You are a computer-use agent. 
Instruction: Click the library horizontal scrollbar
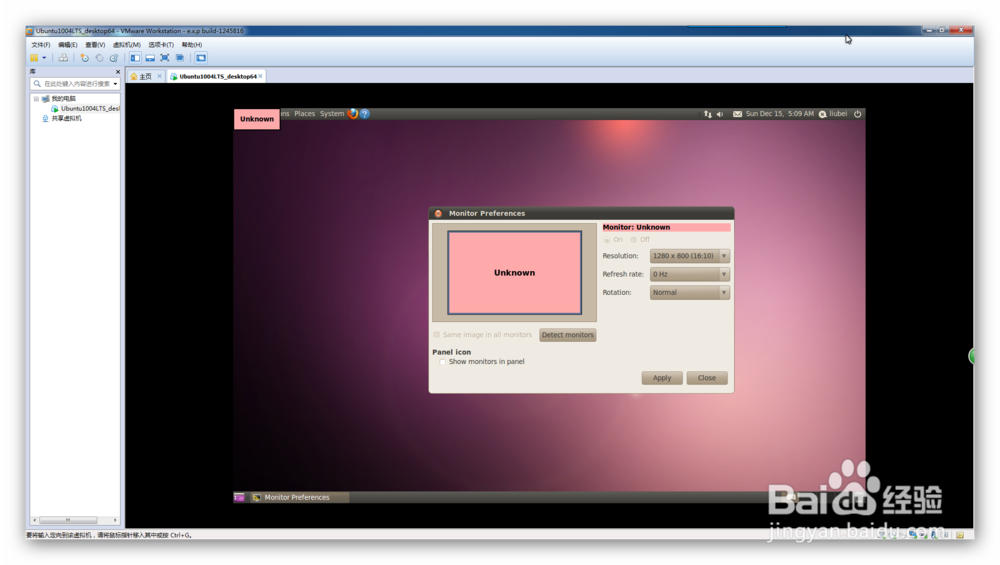pos(68,520)
